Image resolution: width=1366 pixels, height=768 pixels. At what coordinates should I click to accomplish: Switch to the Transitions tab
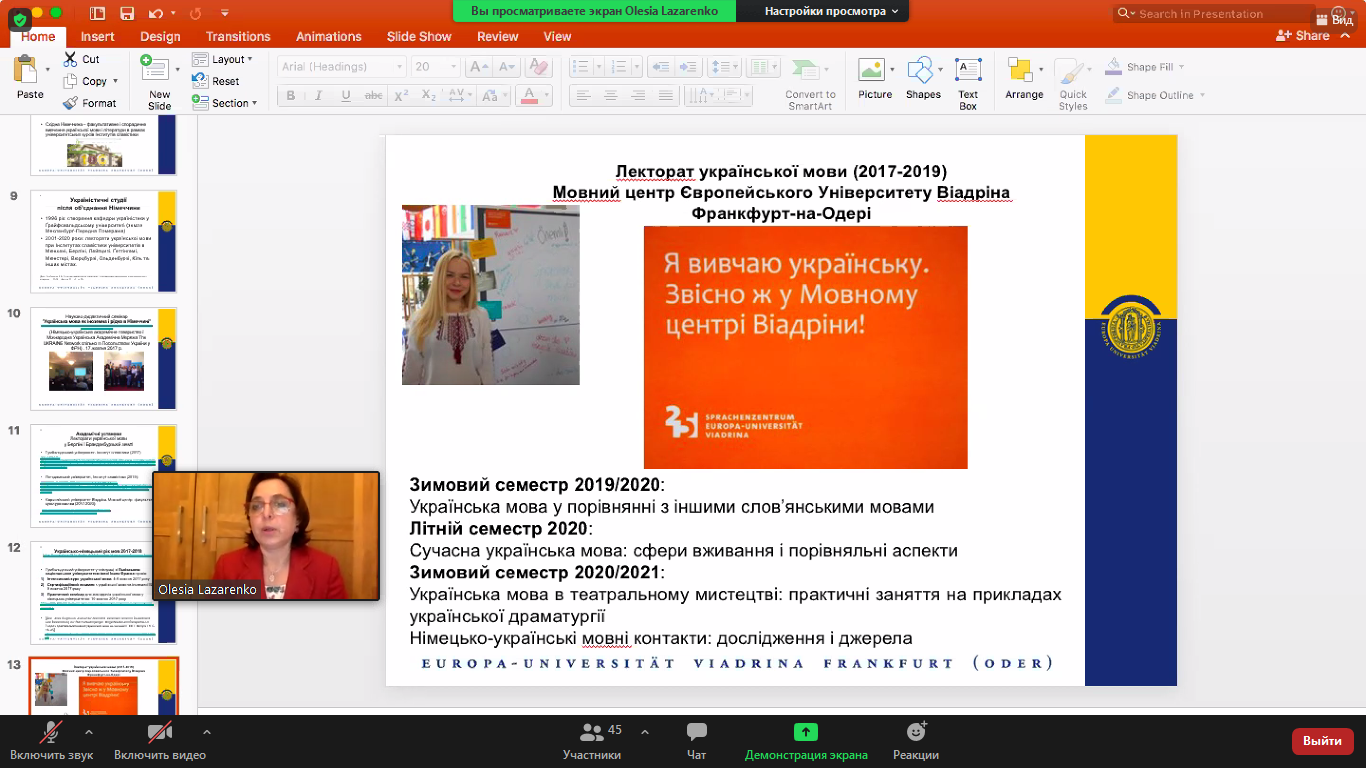click(x=238, y=36)
